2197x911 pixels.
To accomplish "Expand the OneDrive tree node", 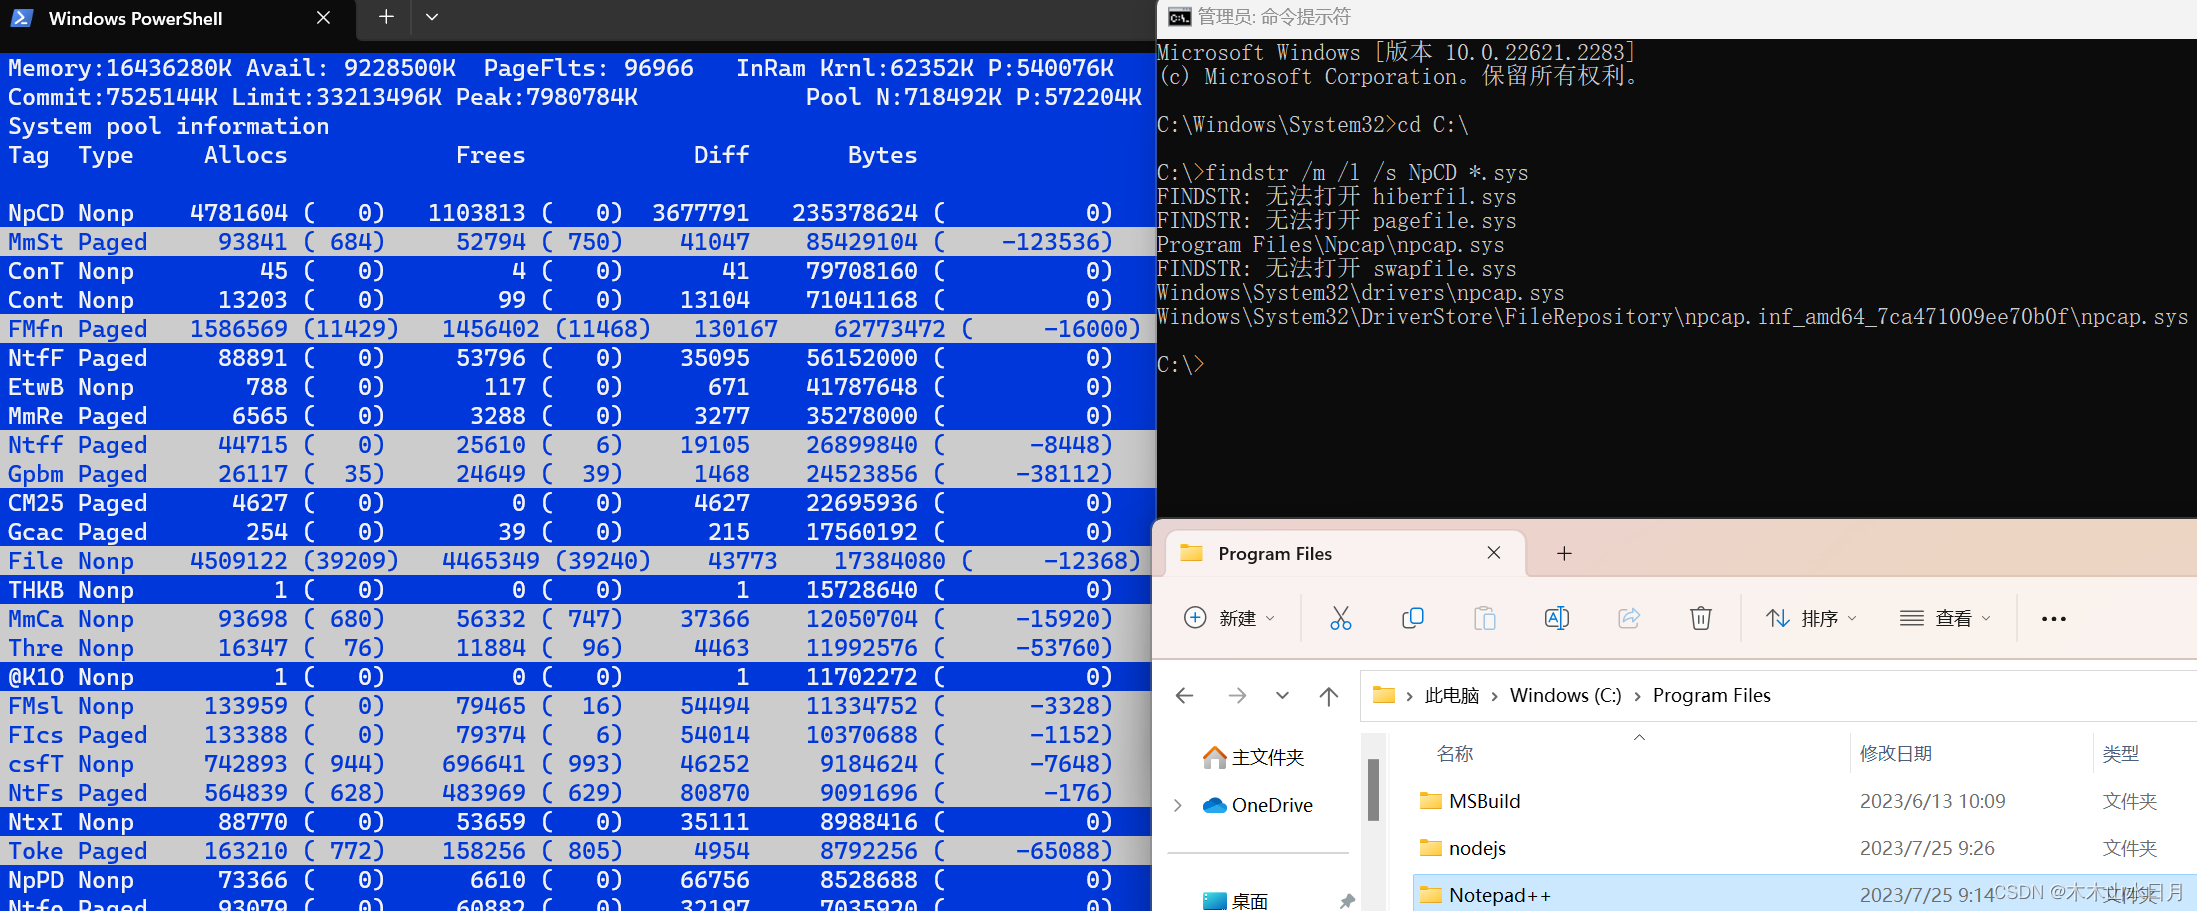I will pyautogui.click(x=1178, y=805).
